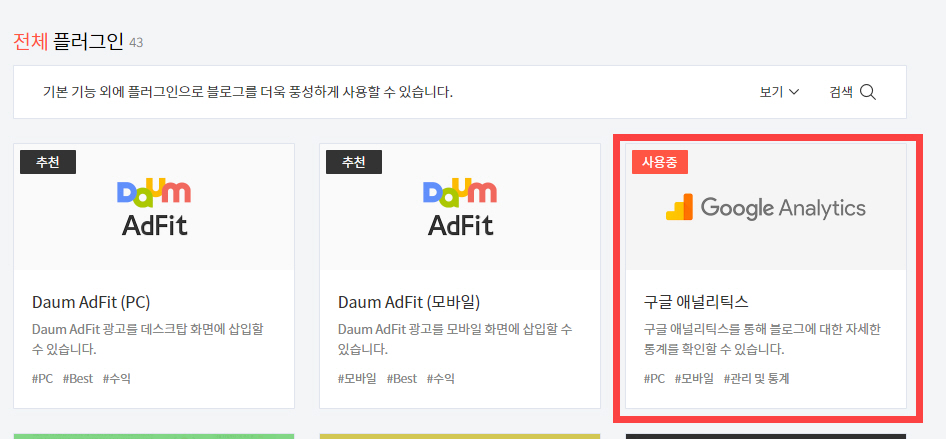Click the Google Analytics logo image
This screenshot has width=946, height=439.
point(766,208)
